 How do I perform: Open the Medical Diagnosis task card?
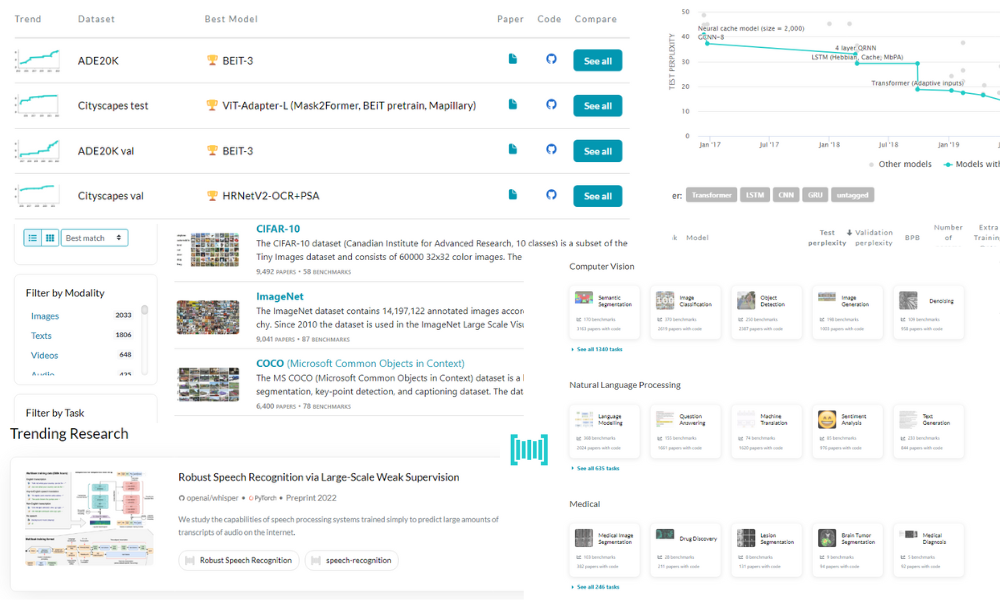pyautogui.click(x=929, y=550)
